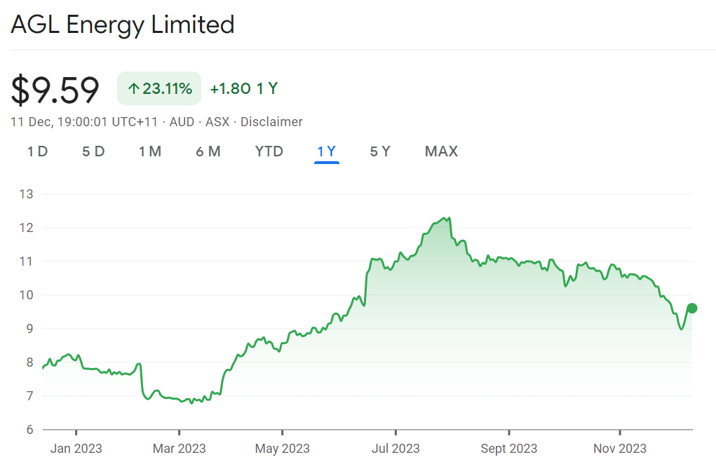Switch chart to 5 Y range
This screenshot has height=476, width=716.
[x=380, y=151]
